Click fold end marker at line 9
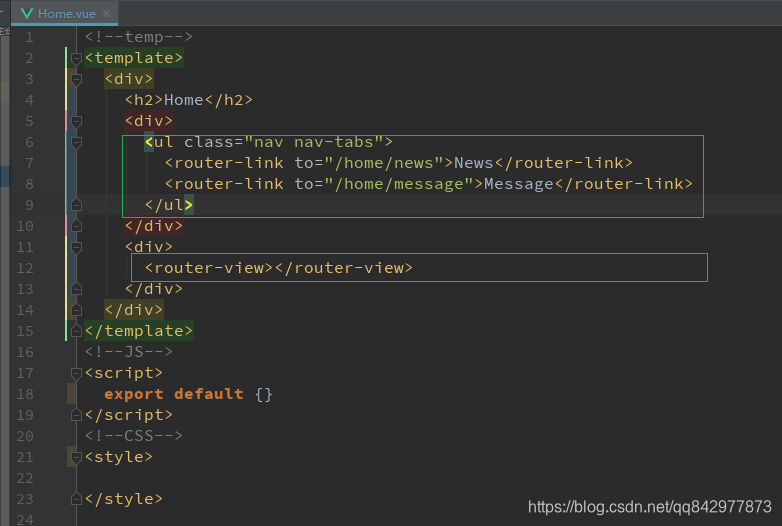Viewport: 782px width, 526px height. [76, 205]
